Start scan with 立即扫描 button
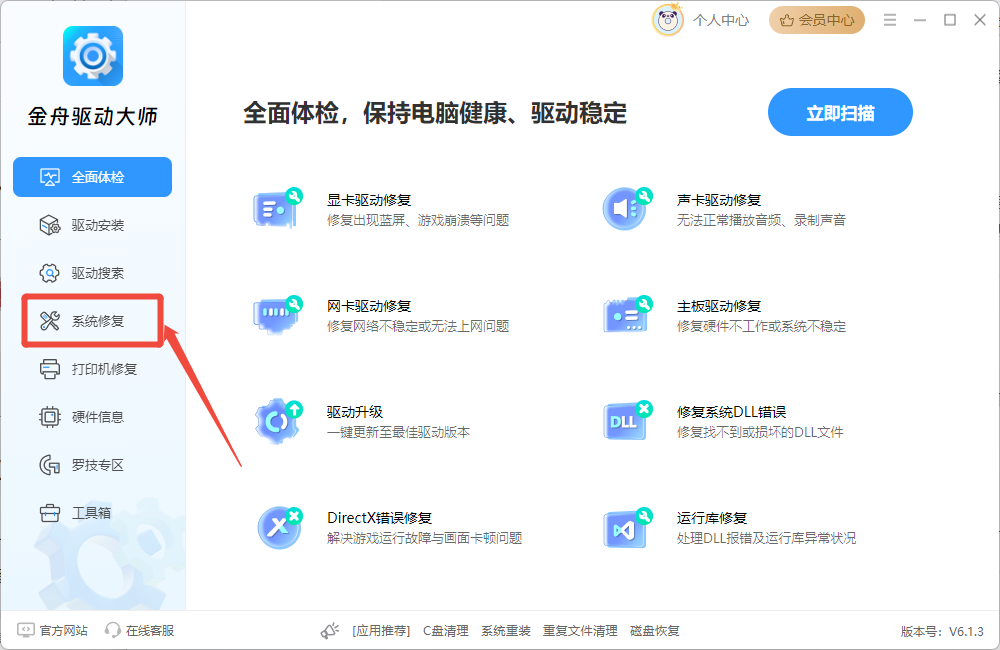Image resolution: width=1000 pixels, height=650 pixels. pos(840,112)
